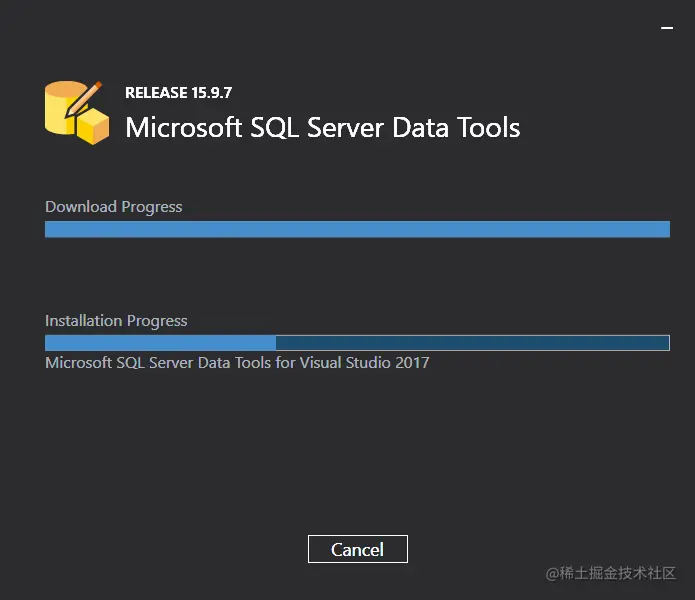Click the yellow database cylinder in logo
The image size is (695, 600).
coord(60,107)
